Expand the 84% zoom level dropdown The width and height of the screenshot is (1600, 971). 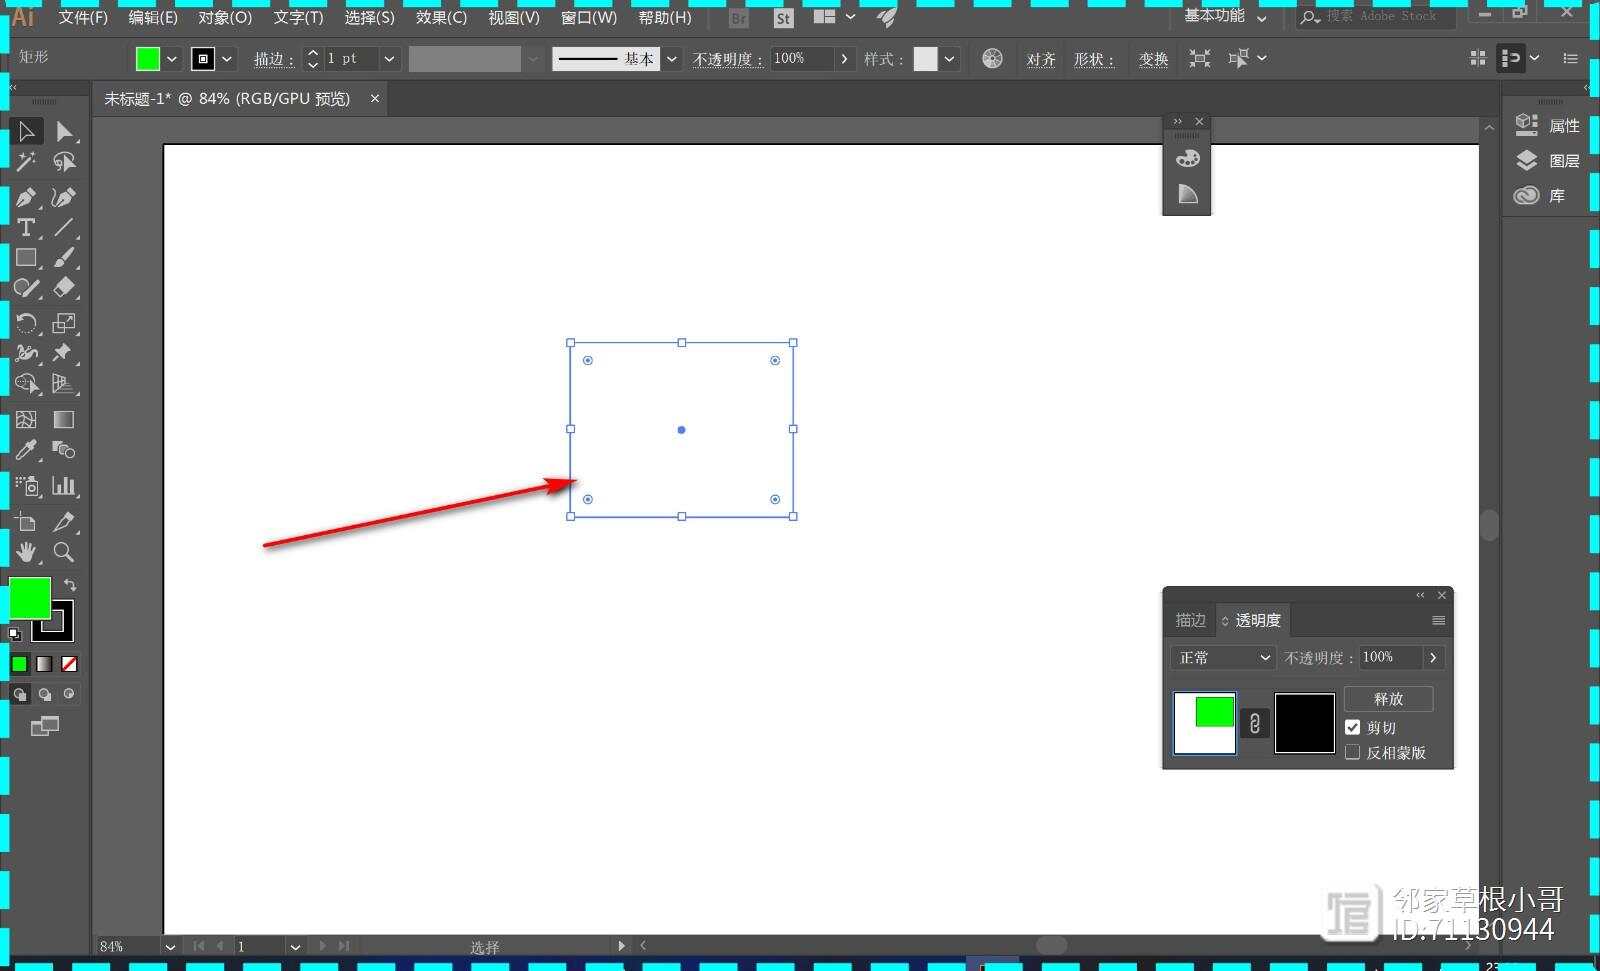[x=170, y=946]
